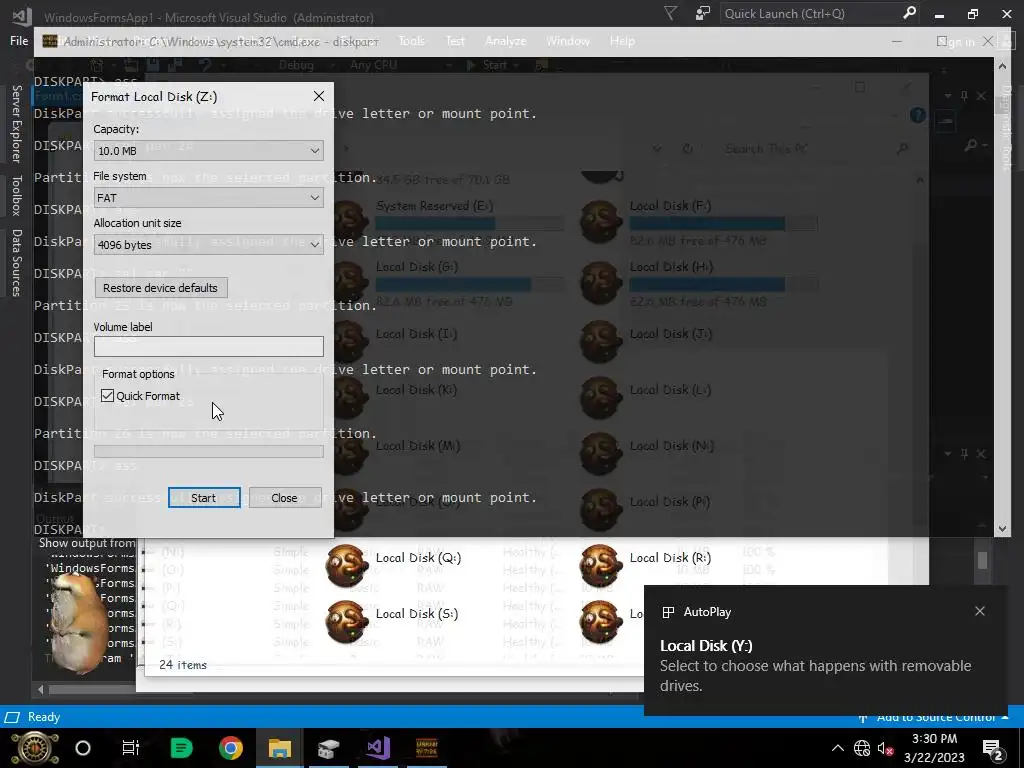
Task: Select the Local Disk (F:) drive icon
Action: coord(601,221)
